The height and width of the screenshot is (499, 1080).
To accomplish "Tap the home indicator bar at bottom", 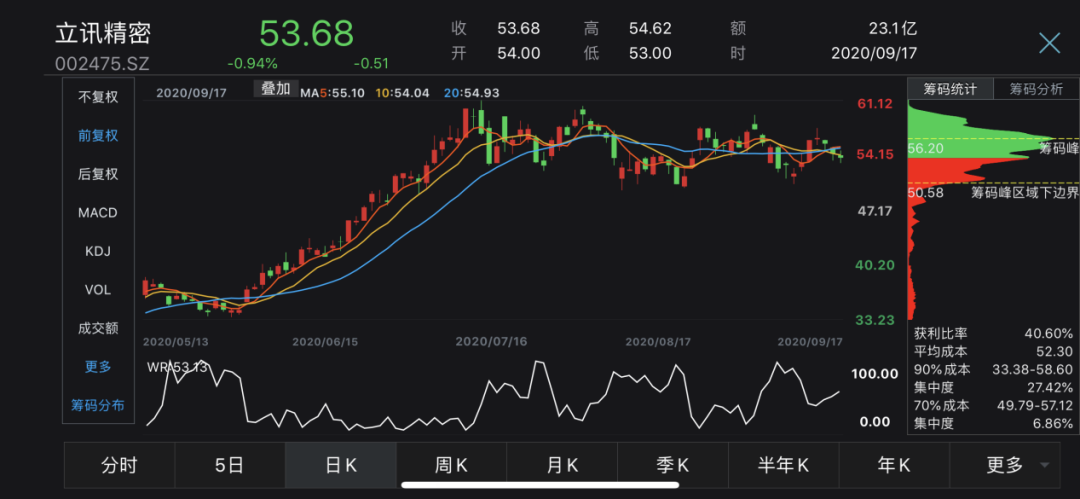I will click(x=539, y=486).
